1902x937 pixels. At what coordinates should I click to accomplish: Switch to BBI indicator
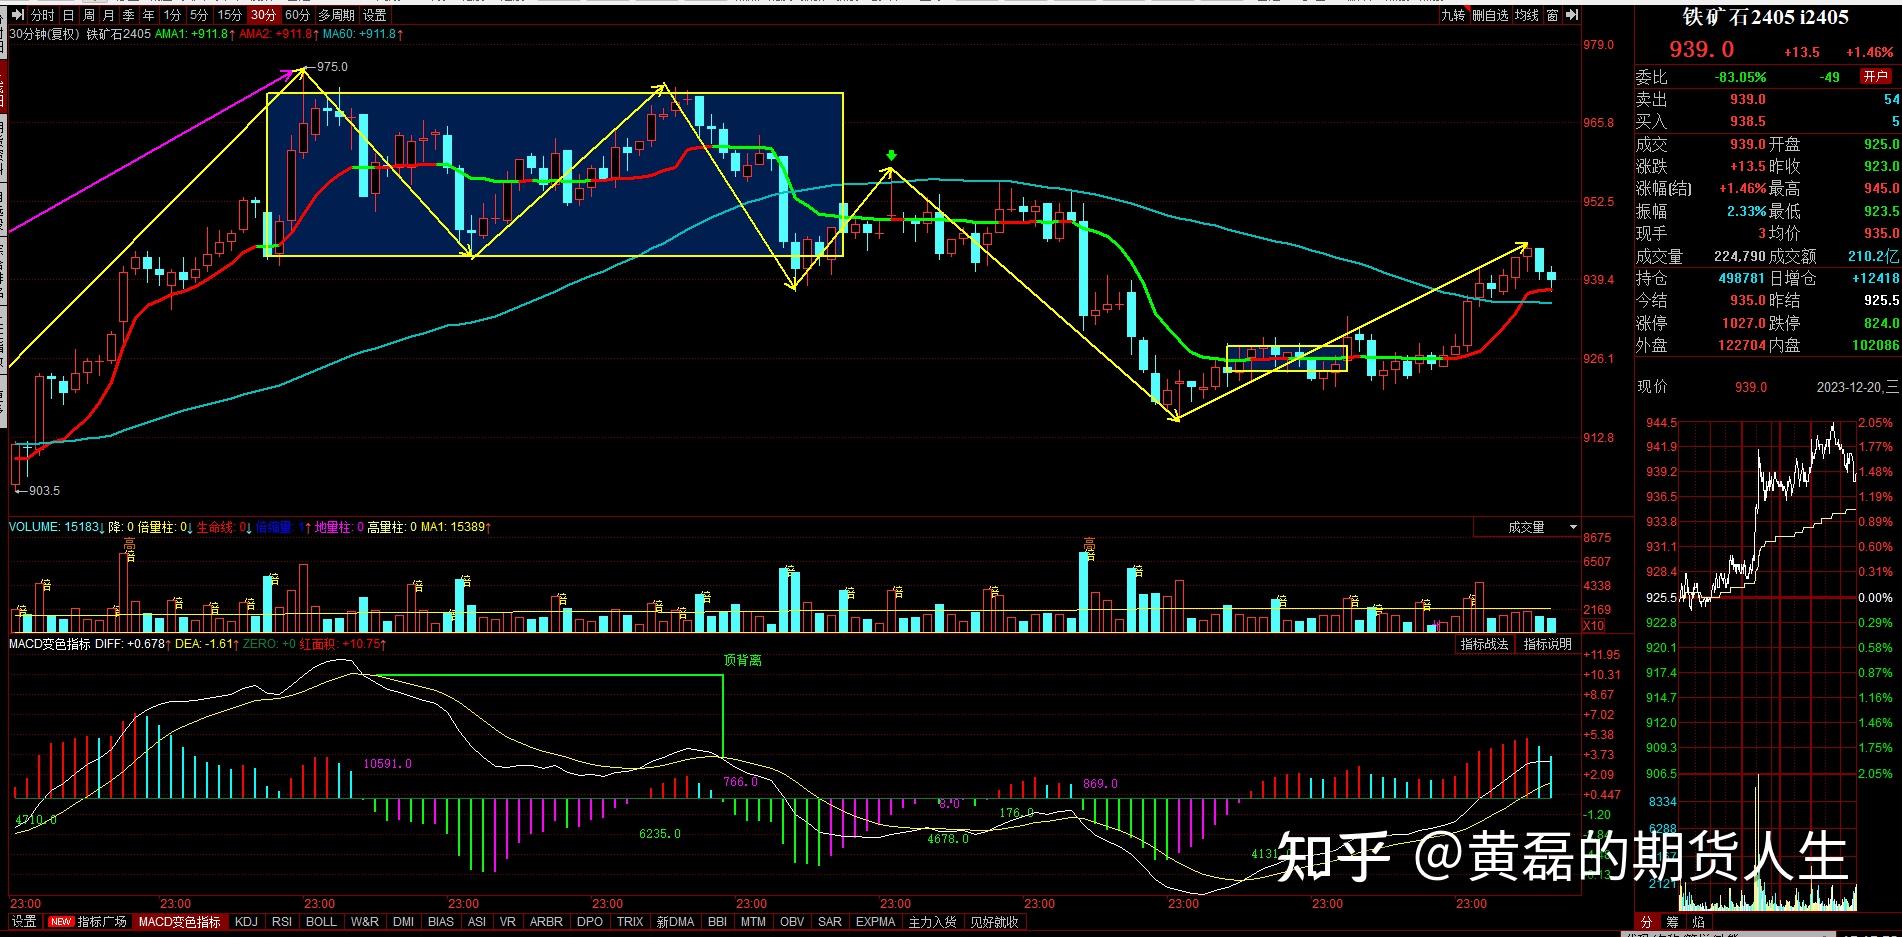717,922
